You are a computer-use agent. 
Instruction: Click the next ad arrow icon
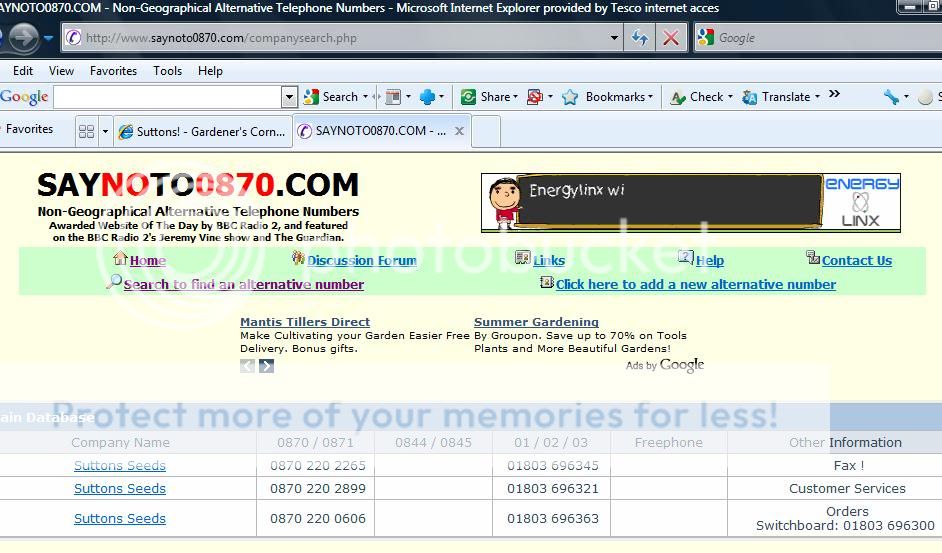coord(266,366)
